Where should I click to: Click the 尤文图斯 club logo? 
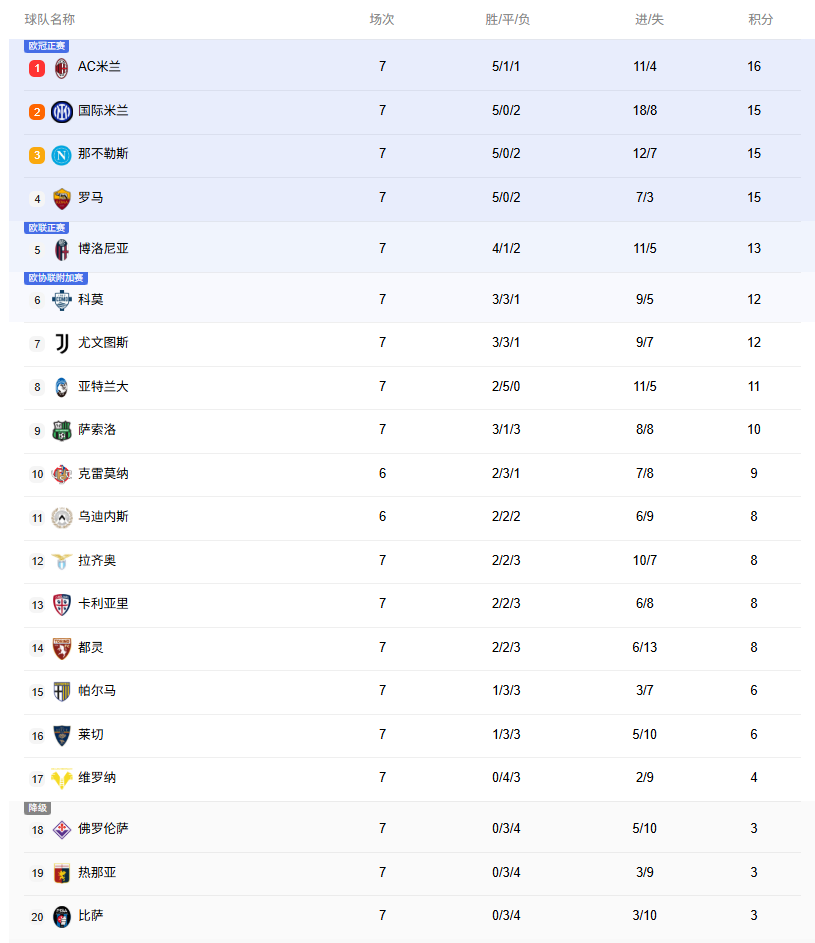point(62,343)
